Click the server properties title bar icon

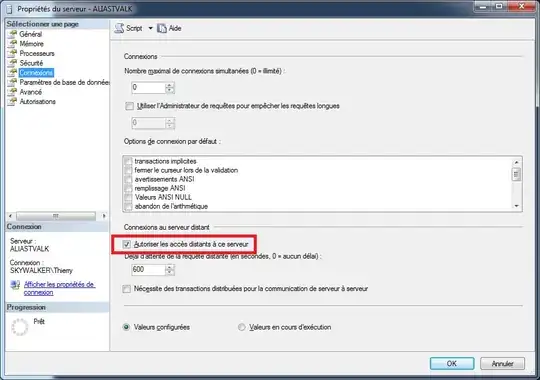[9, 9]
